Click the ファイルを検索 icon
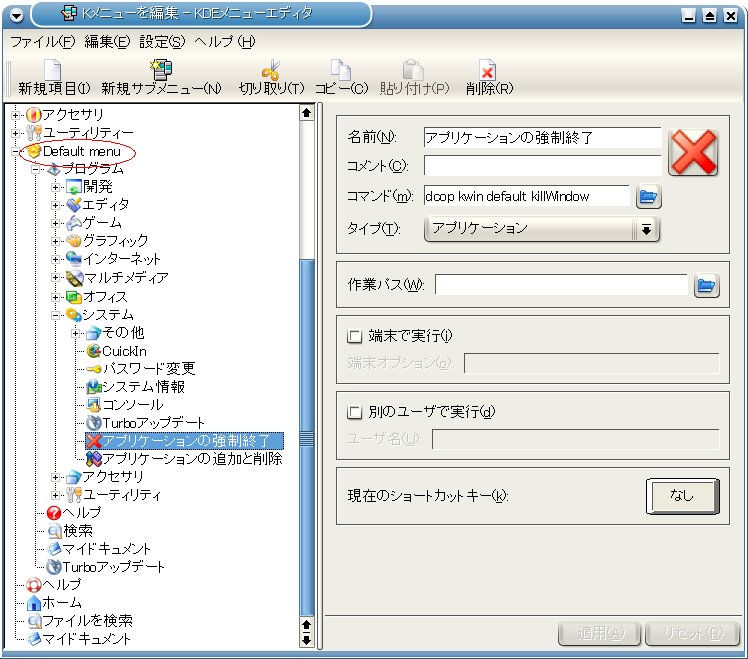Viewport: 748px width, 659px height. click(34, 621)
